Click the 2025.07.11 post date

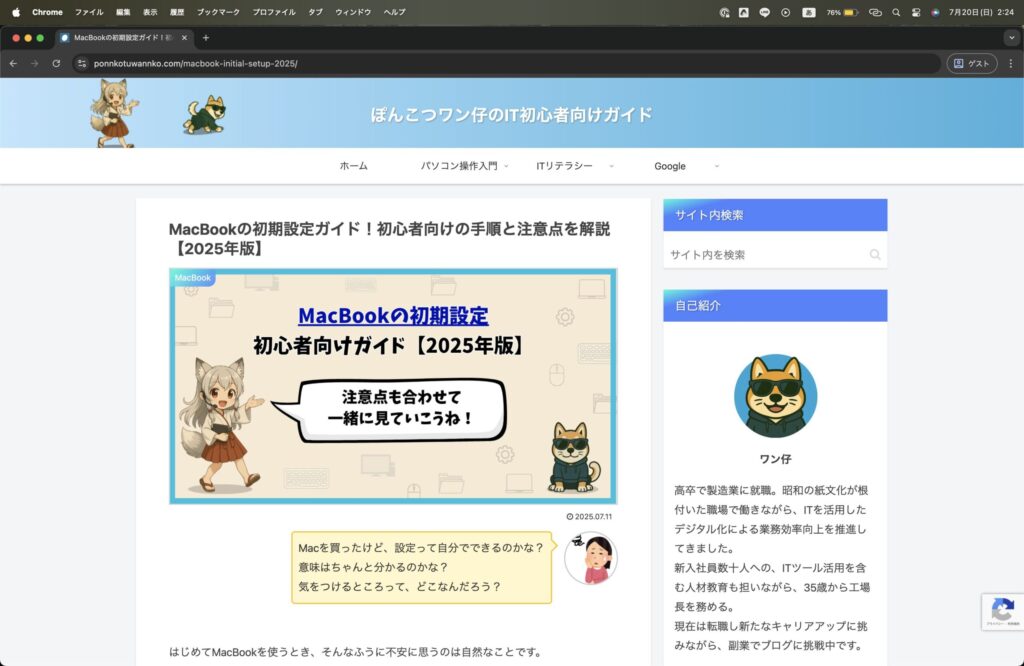[589, 516]
